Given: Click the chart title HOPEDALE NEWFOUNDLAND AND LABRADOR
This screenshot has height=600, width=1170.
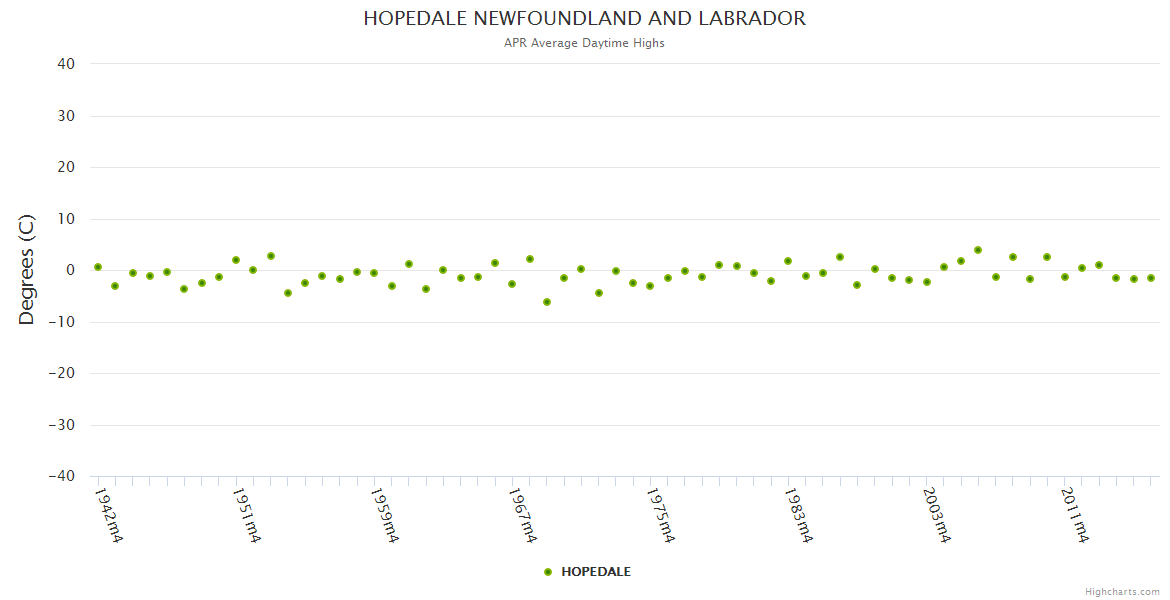Looking at the screenshot, I should coord(584,19).
